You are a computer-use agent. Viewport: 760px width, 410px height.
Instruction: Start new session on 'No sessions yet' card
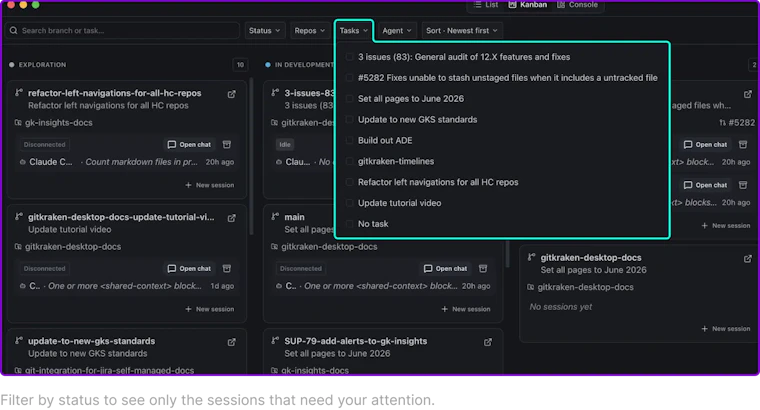click(x=726, y=329)
